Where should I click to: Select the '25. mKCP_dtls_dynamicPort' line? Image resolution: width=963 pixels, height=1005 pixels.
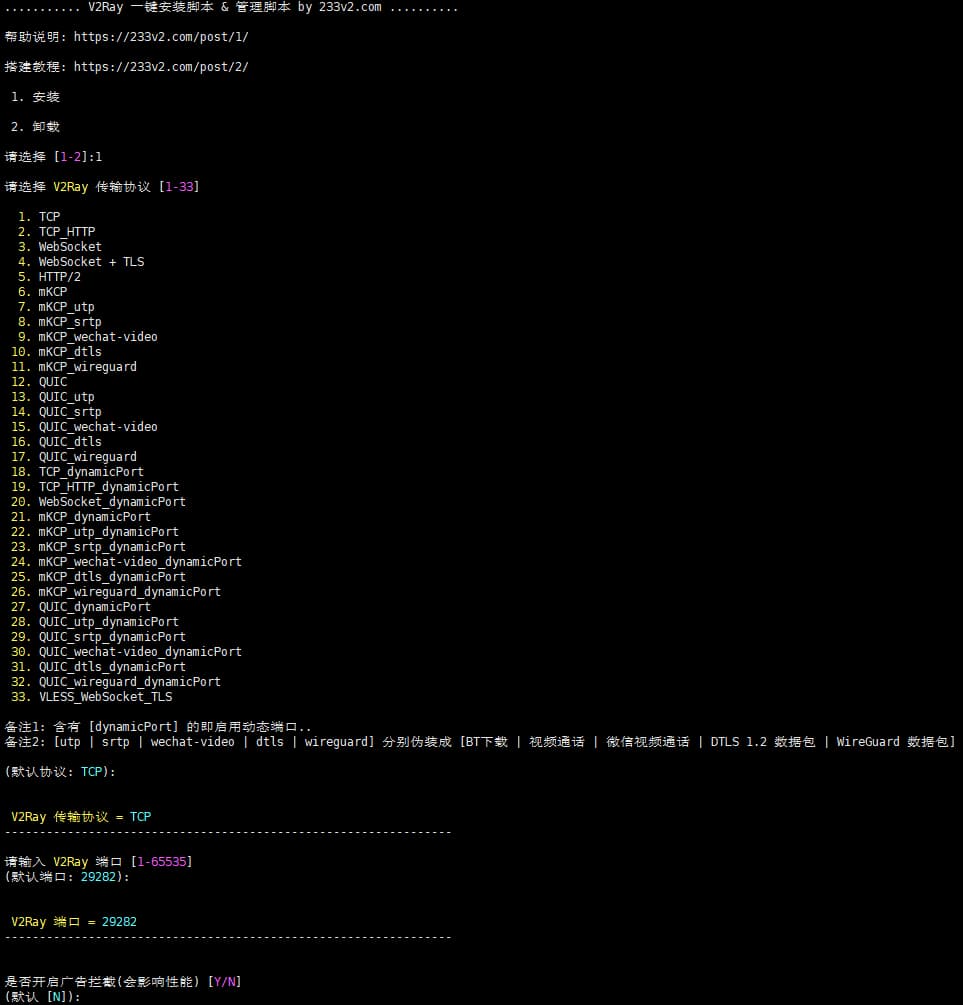click(99, 577)
